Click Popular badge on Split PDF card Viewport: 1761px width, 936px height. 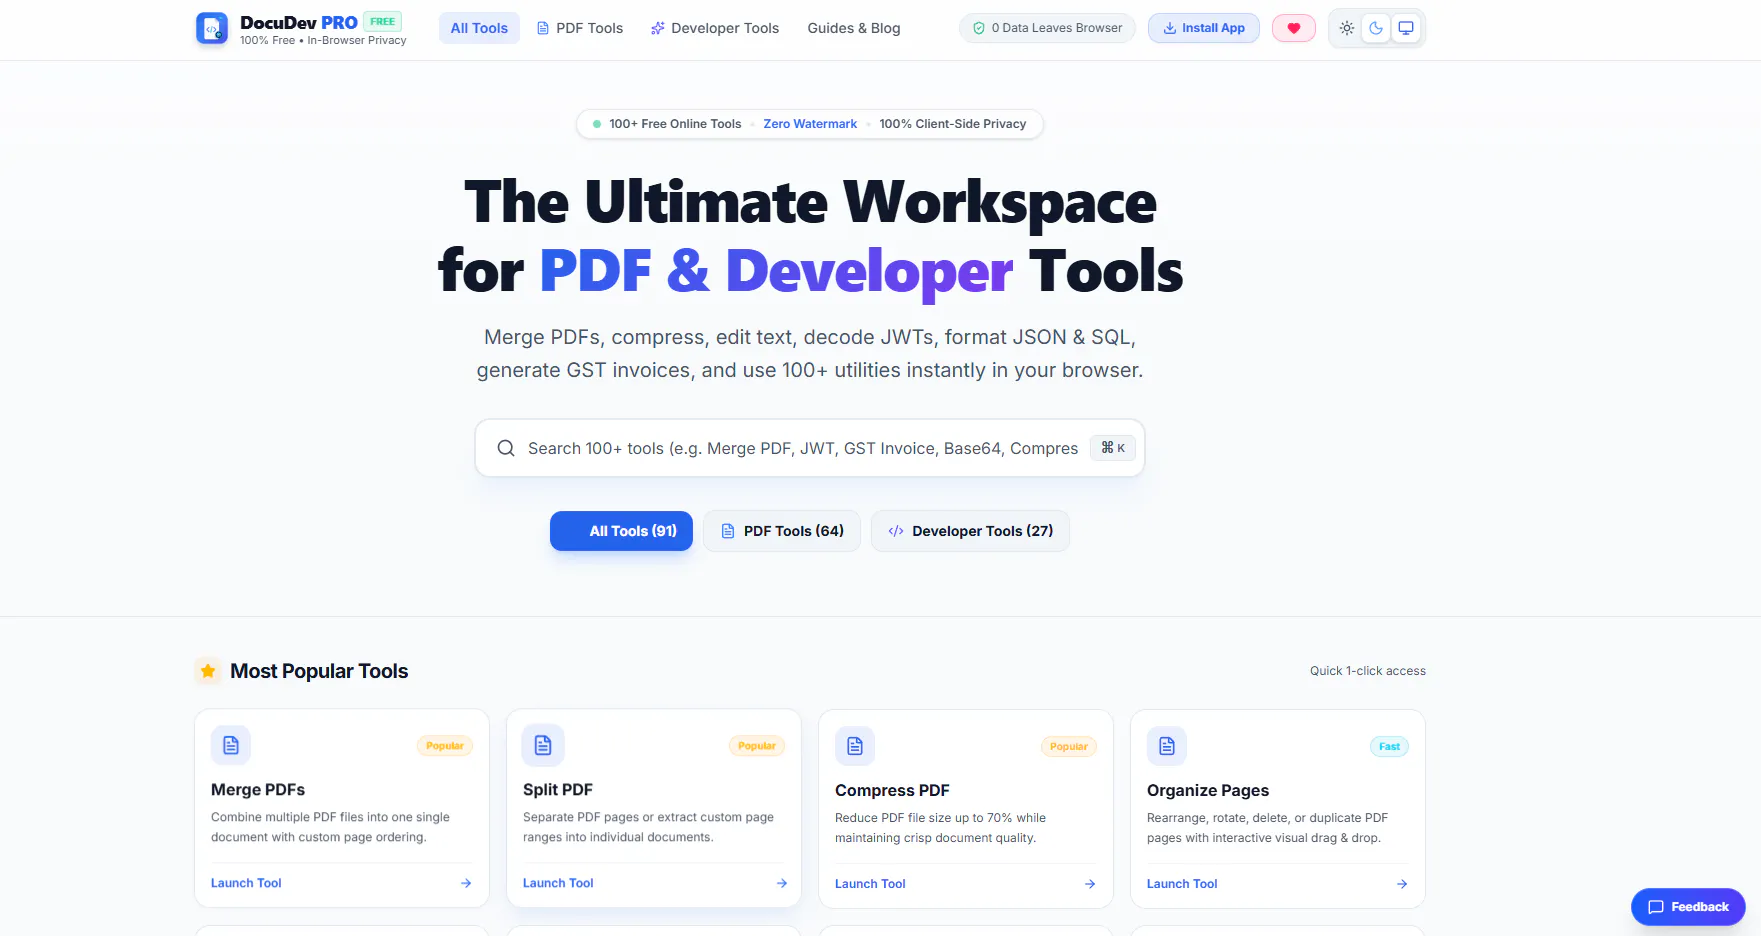tap(757, 746)
